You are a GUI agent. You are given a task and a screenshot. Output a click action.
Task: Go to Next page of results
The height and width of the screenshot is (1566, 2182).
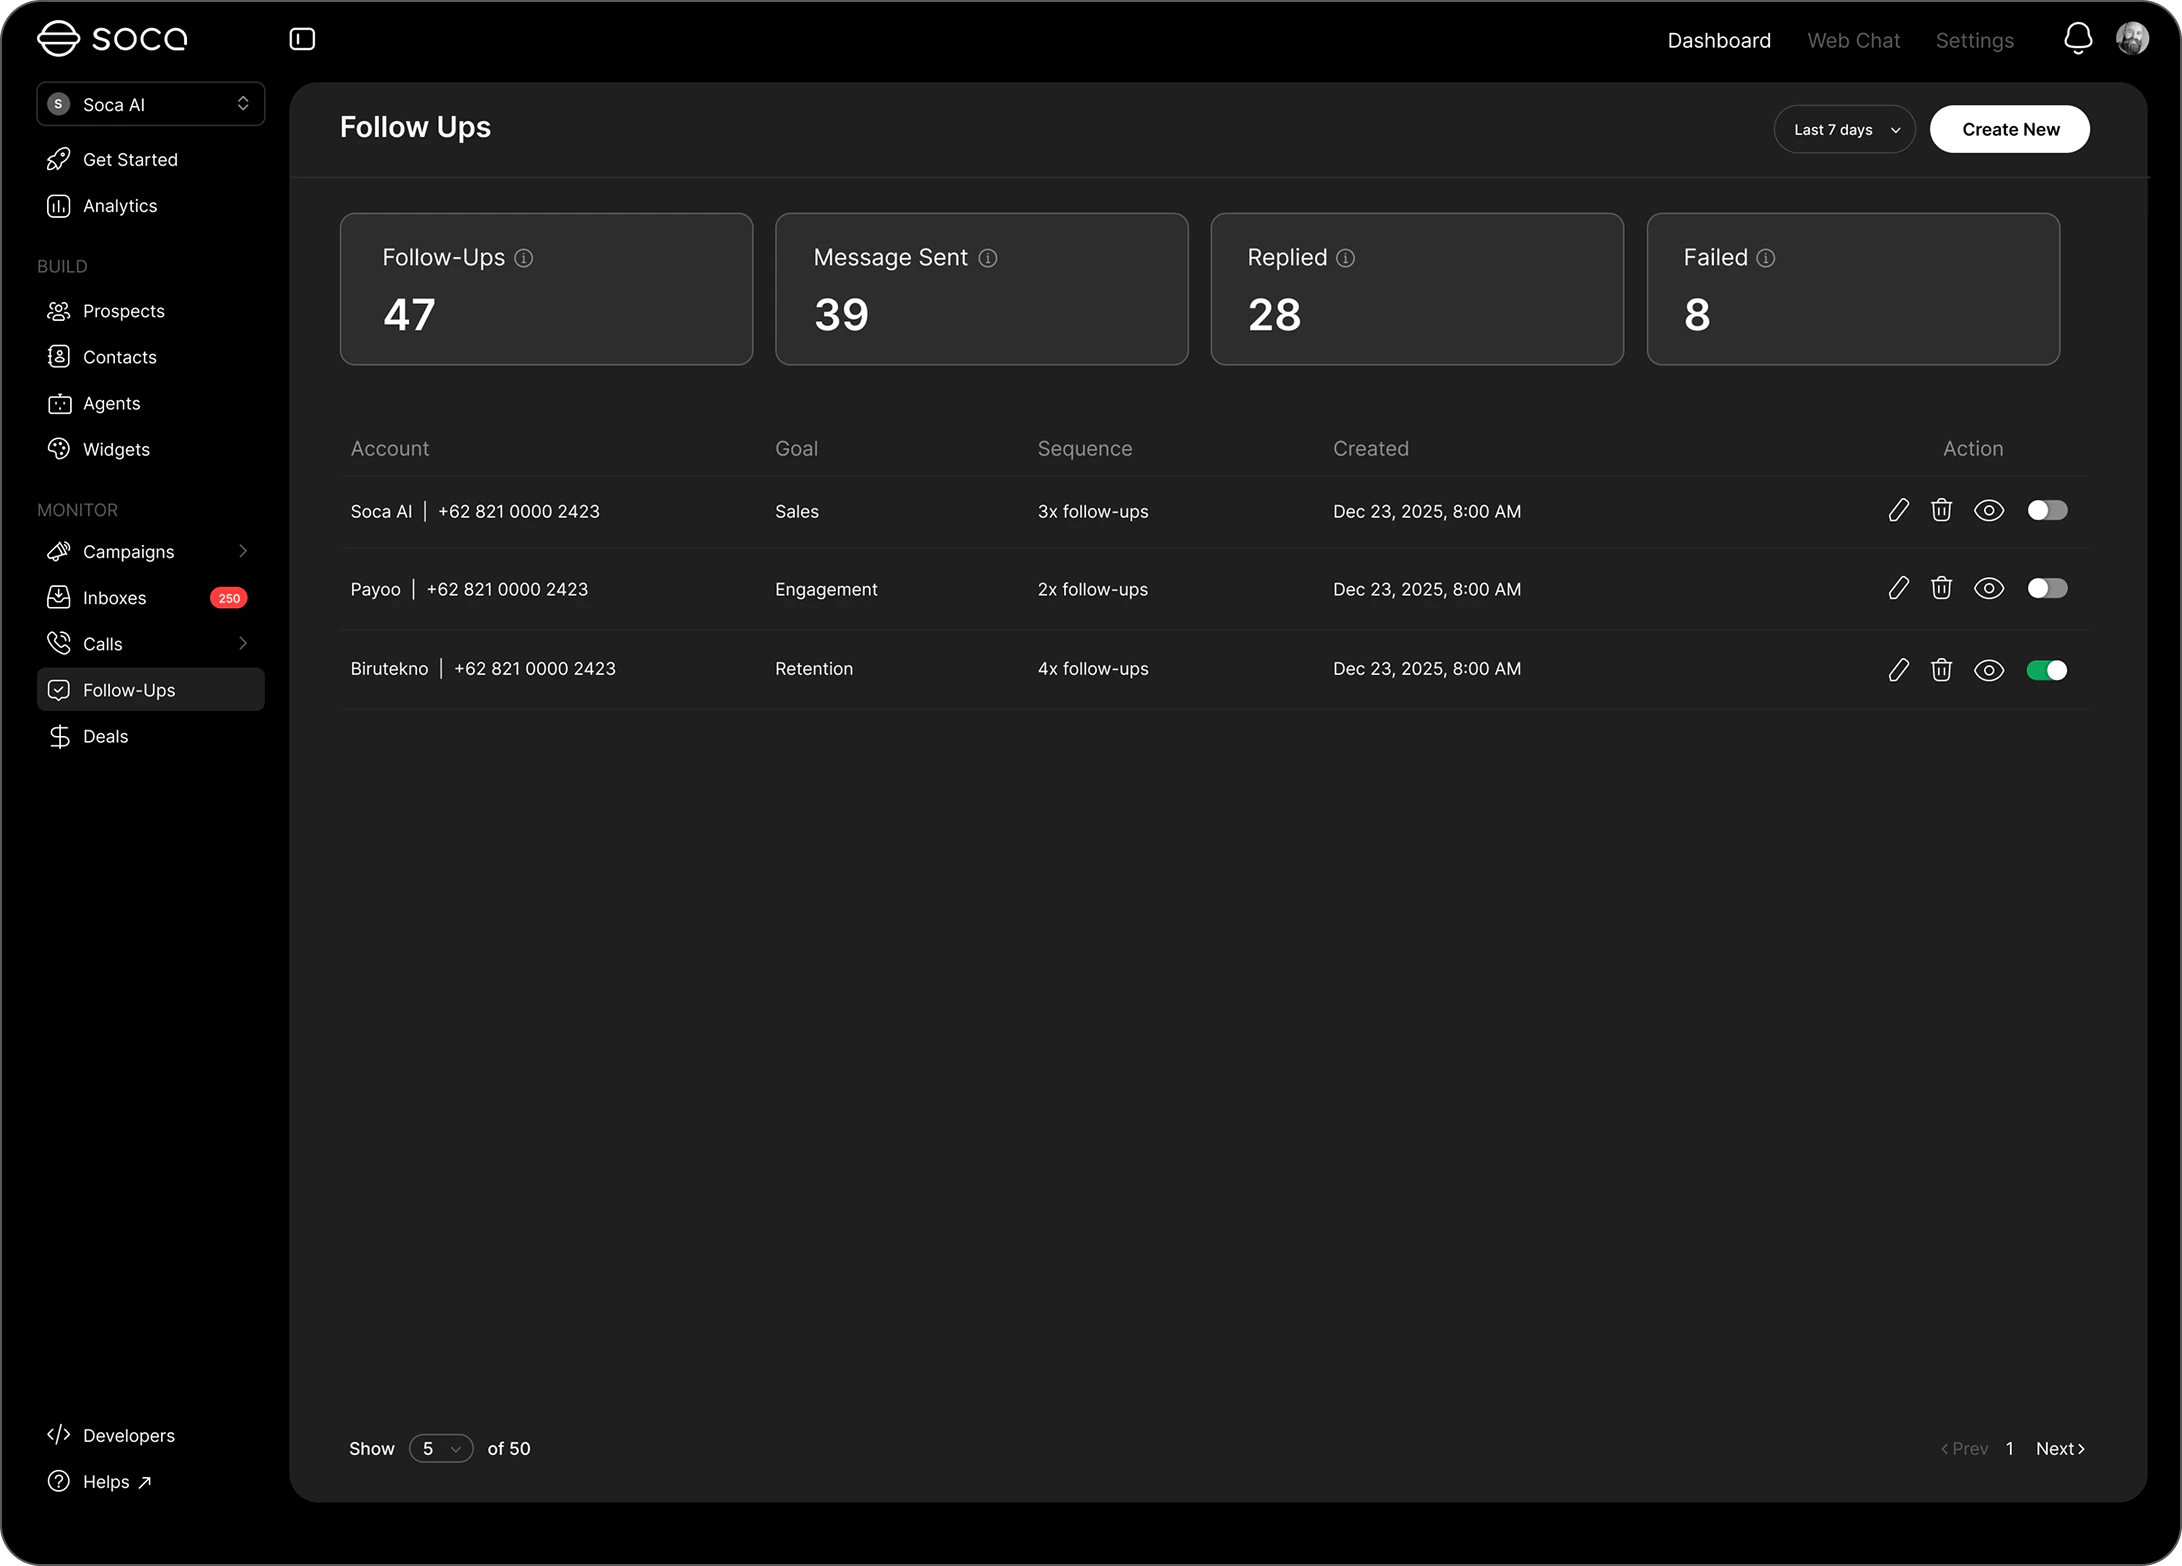(x=2059, y=1448)
